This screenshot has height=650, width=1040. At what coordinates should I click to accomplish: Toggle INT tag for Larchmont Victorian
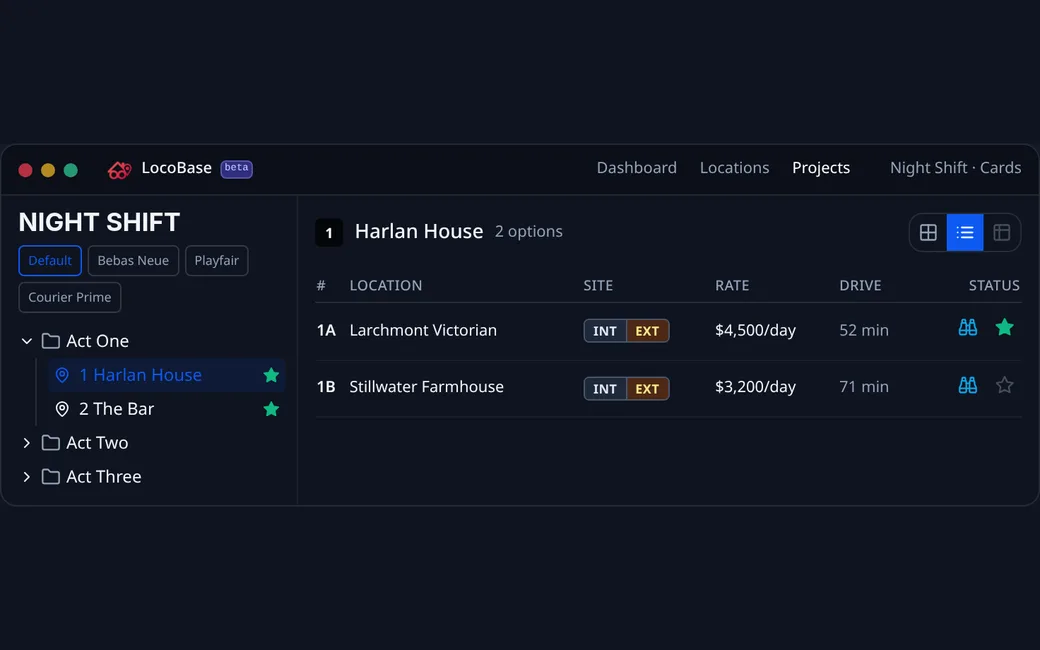pos(605,331)
